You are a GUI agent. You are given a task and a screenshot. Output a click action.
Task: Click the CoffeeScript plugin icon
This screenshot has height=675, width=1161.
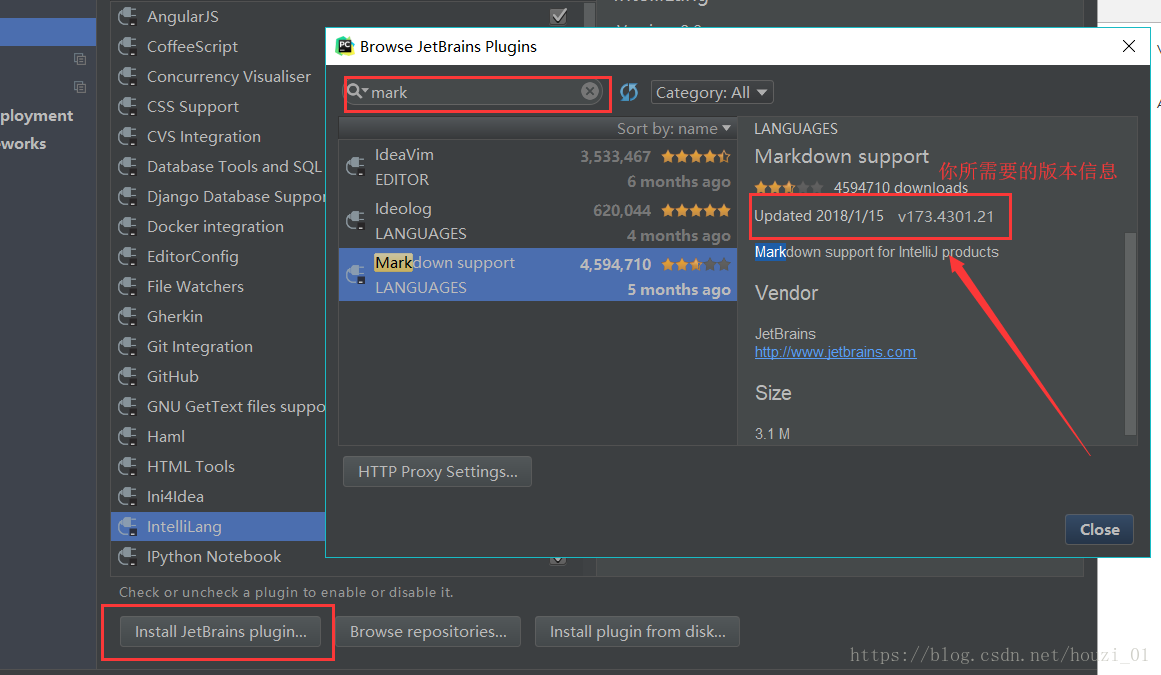pos(127,47)
